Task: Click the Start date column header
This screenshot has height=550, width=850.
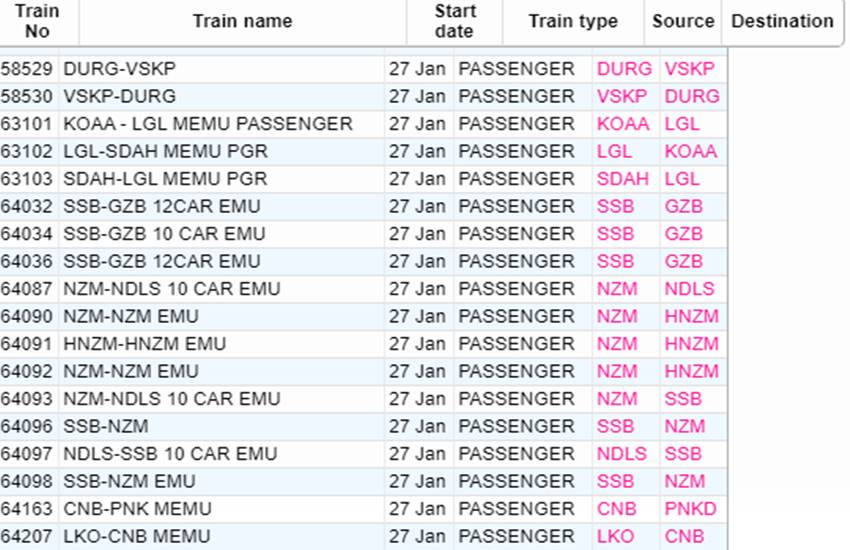Action: [x=454, y=22]
